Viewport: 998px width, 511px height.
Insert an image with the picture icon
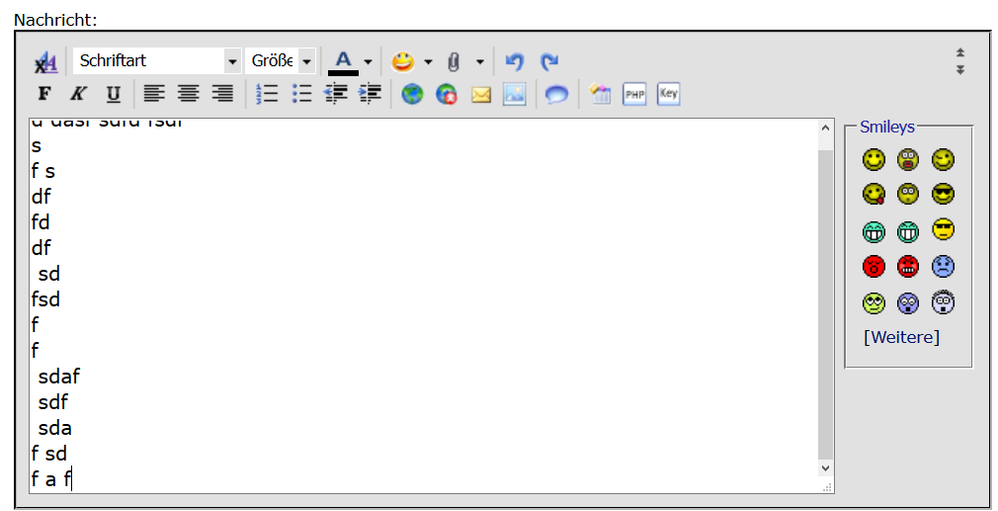(514, 94)
